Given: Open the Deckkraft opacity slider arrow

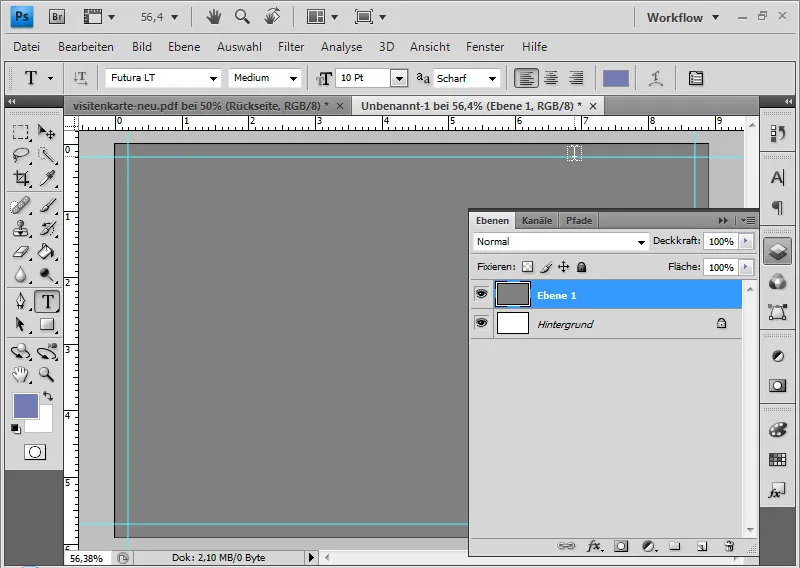Looking at the screenshot, I should (x=746, y=241).
